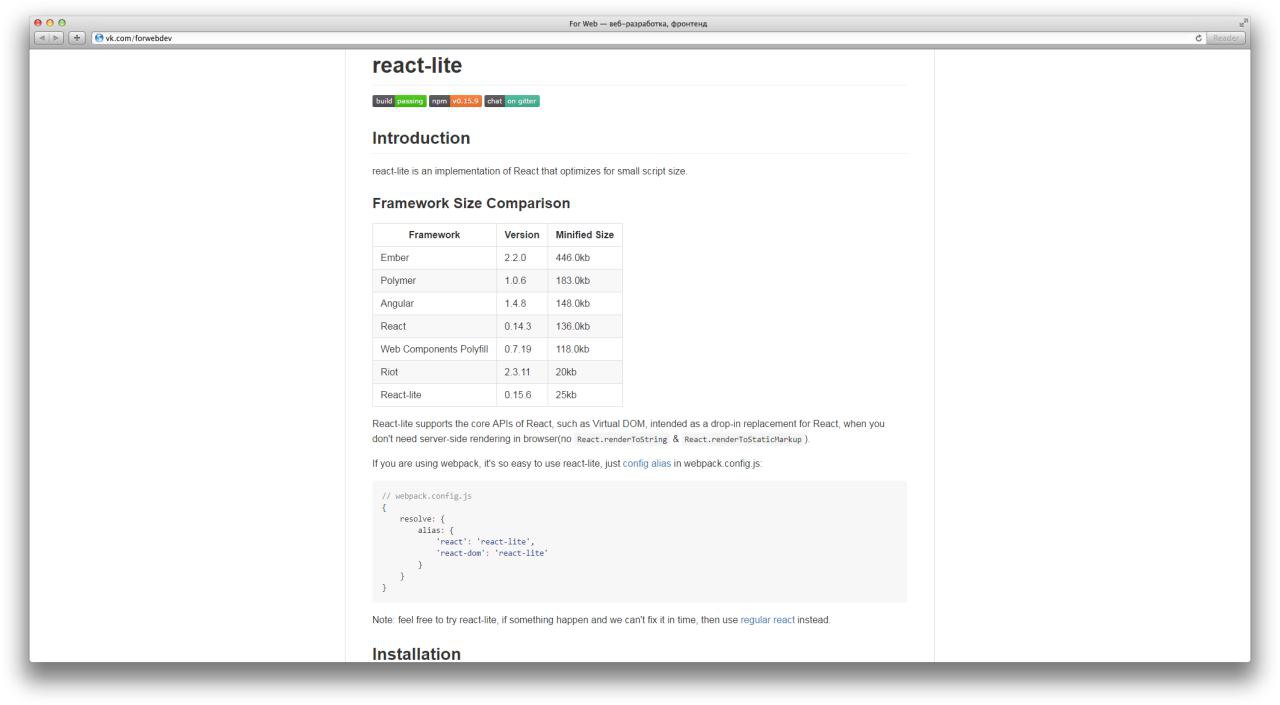Viewport: 1280px width, 705px height.
Task: Click the Installation heading
Action: [x=416, y=654]
